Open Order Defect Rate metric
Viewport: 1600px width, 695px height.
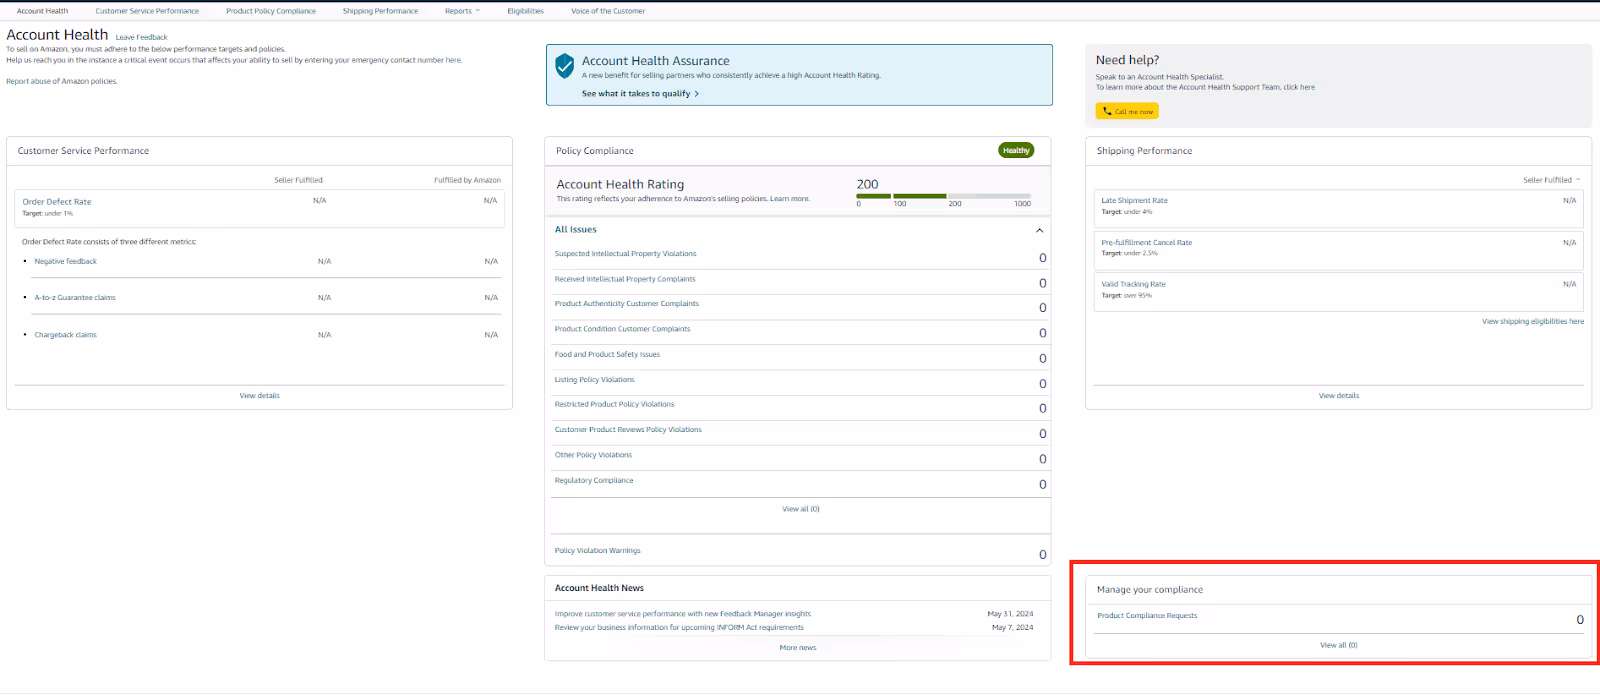(x=57, y=202)
